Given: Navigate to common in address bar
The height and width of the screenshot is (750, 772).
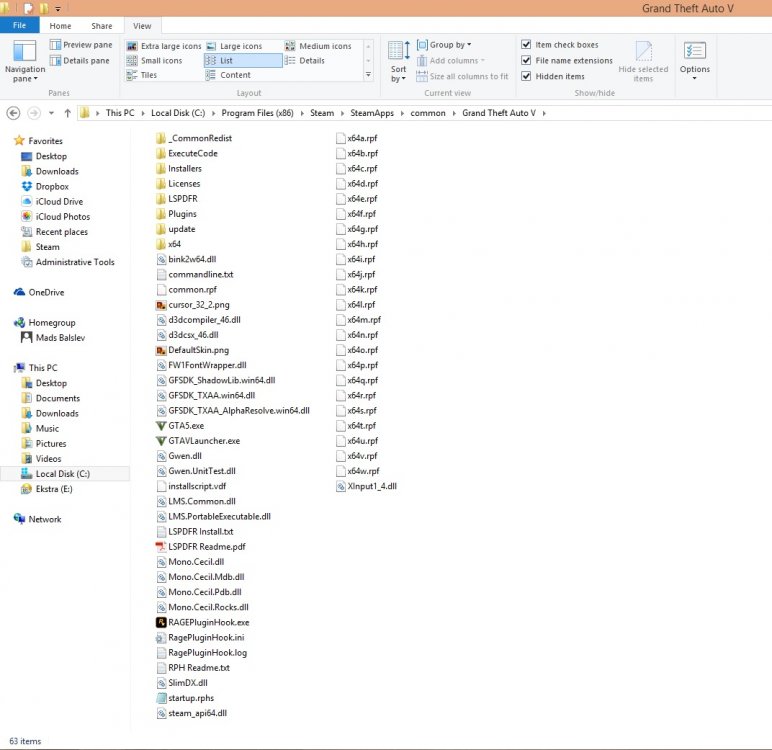Looking at the screenshot, I should [x=427, y=113].
